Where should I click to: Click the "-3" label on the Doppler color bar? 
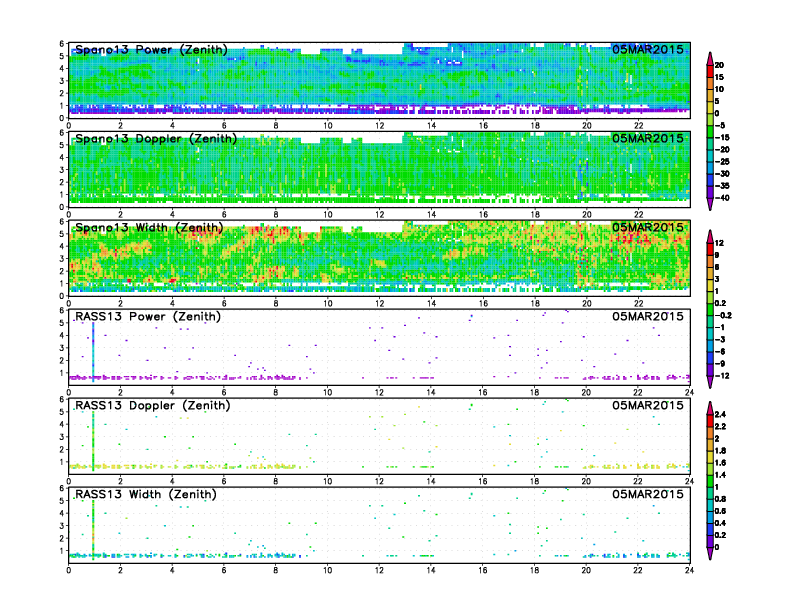coord(720,339)
